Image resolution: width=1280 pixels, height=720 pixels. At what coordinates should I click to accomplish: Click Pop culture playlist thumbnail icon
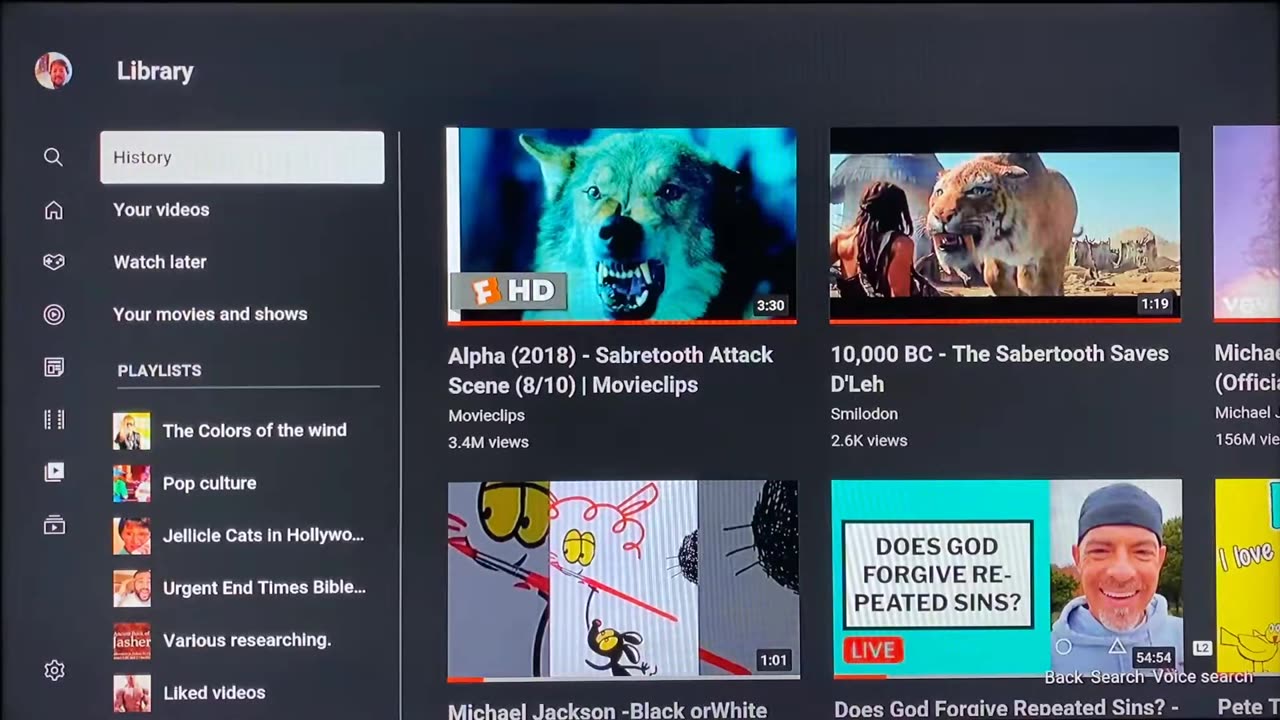click(x=131, y=483)
